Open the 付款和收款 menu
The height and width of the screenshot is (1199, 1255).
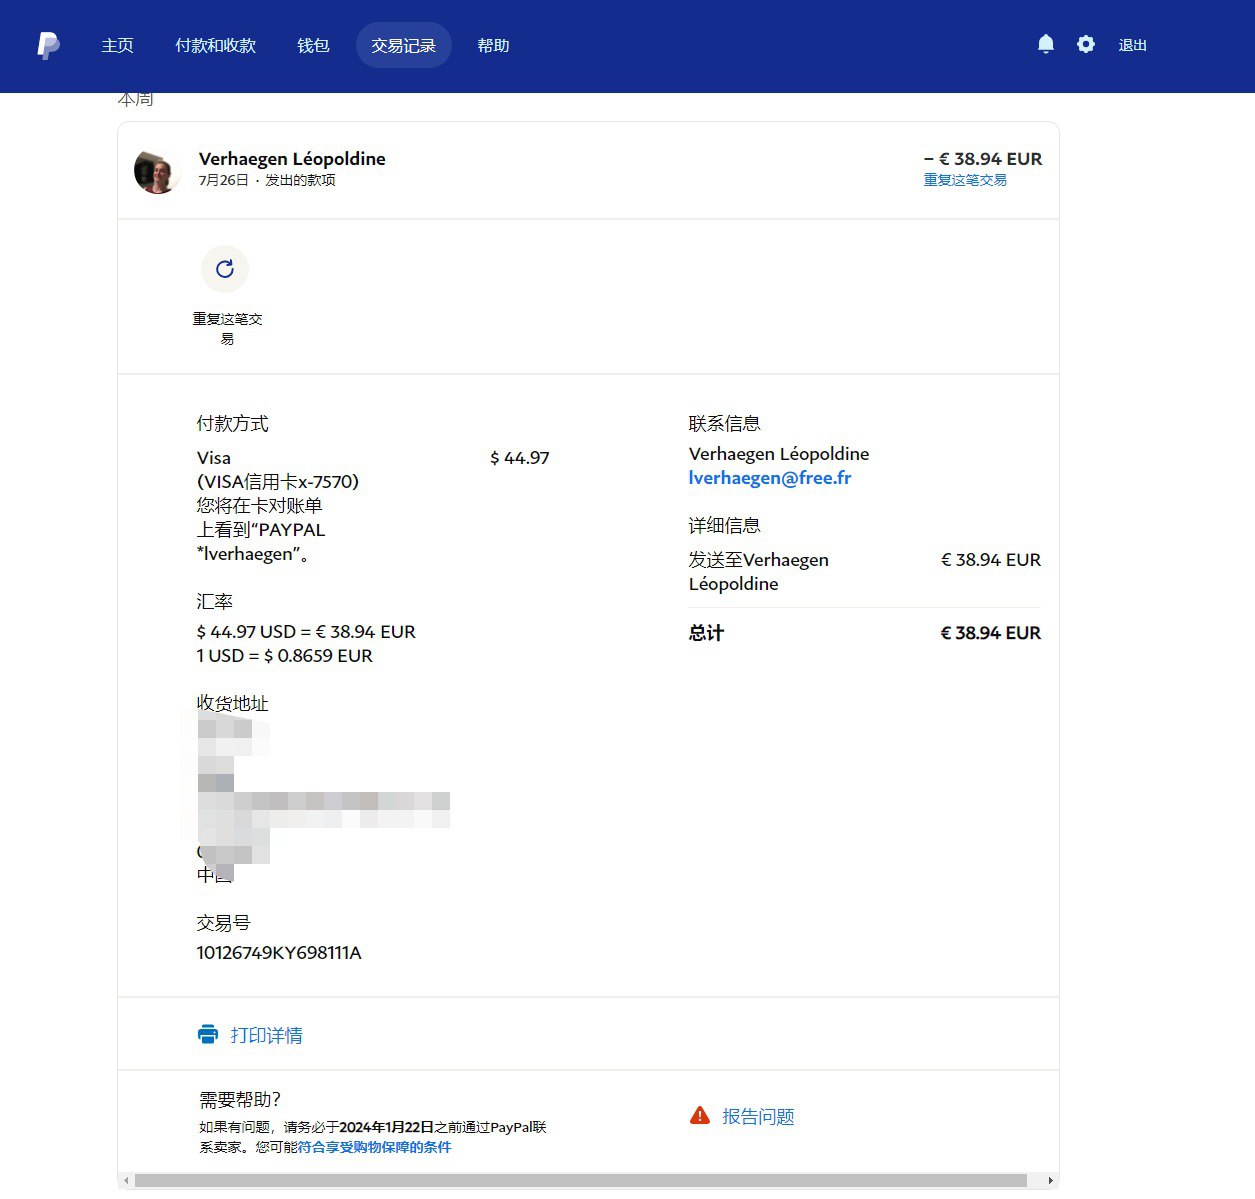215,46
